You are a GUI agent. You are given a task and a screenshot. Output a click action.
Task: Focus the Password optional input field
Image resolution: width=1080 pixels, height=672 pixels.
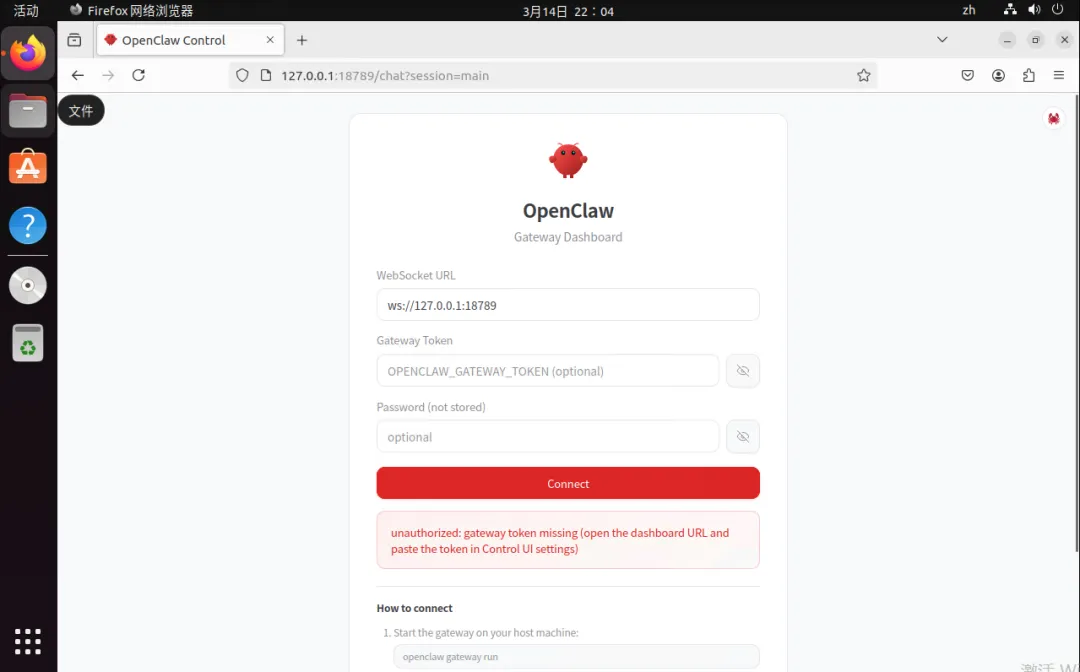pos(548,437)
